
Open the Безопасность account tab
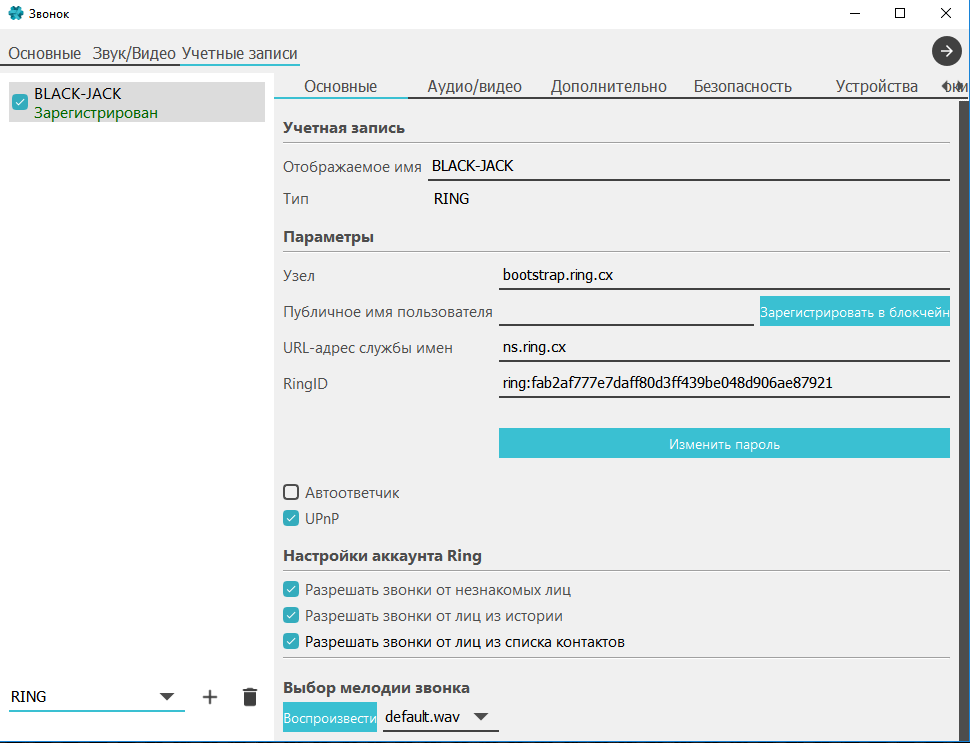pyautogui.click(x=742, y=87)
